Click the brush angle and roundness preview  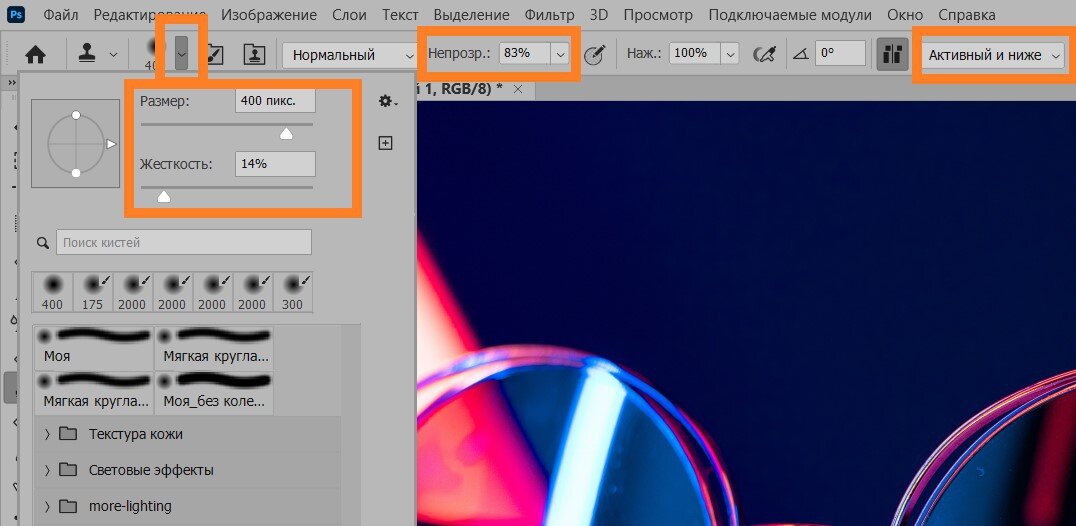[75, 143]
